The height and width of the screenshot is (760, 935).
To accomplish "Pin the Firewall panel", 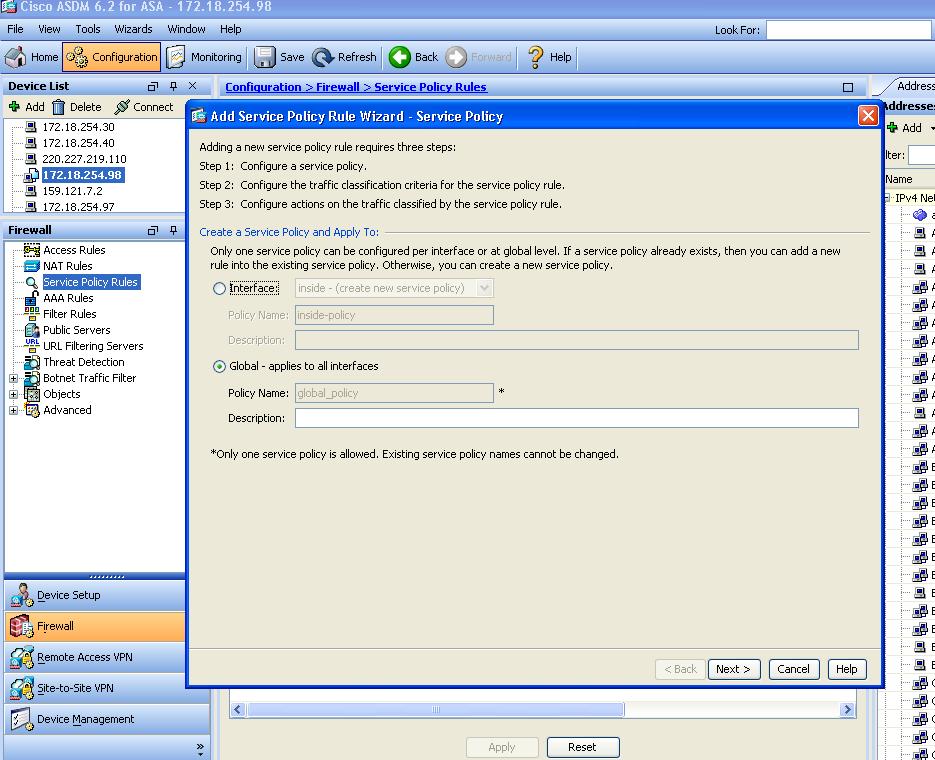I will [174, 230].
